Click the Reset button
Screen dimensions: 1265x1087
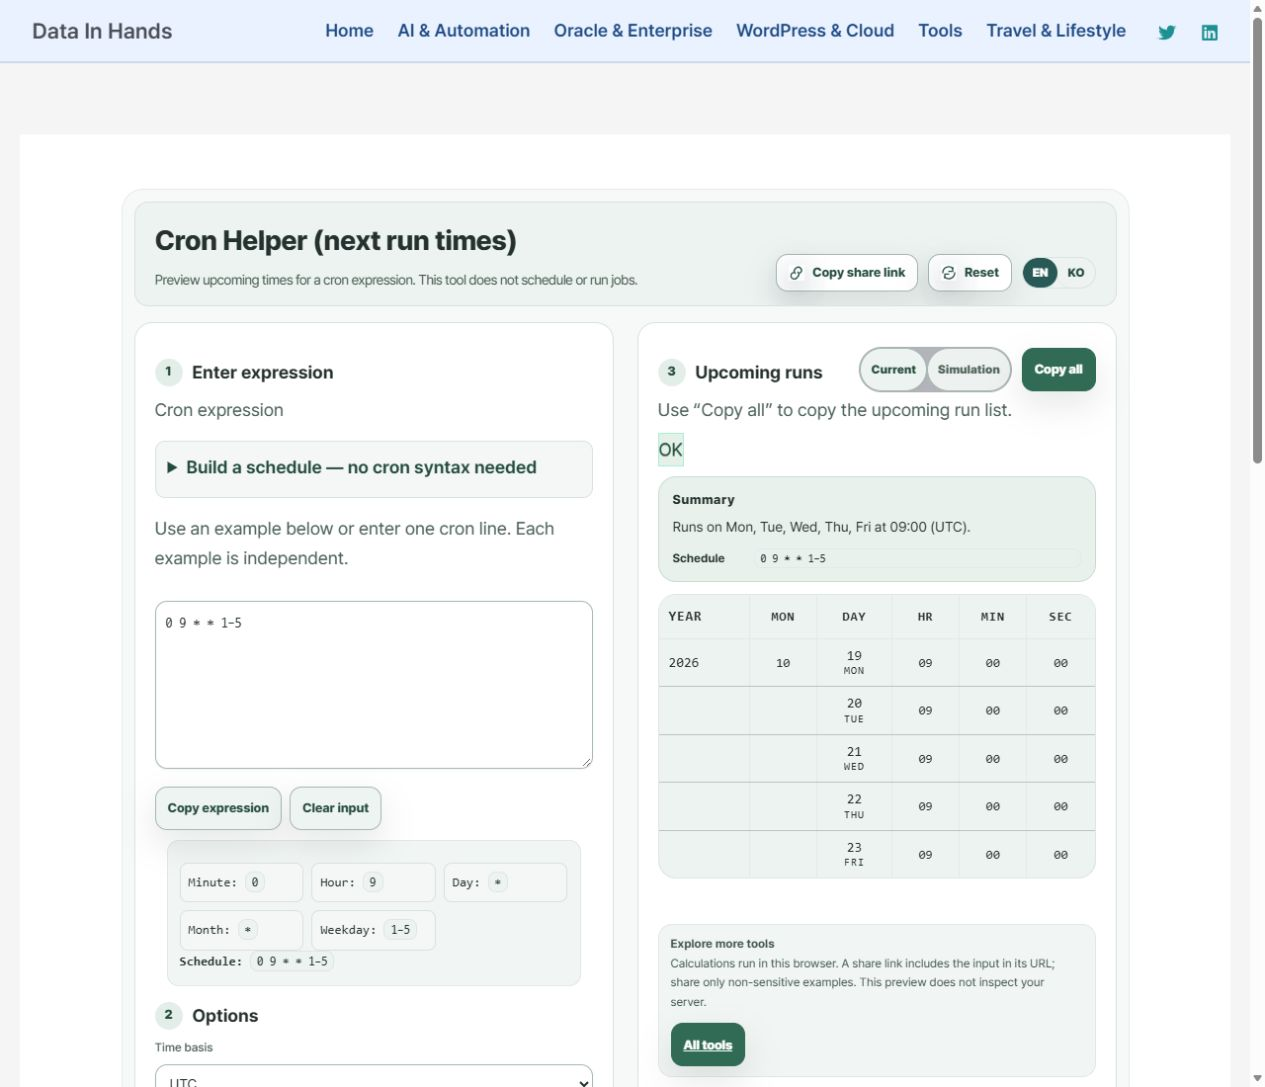click(970, 273)
